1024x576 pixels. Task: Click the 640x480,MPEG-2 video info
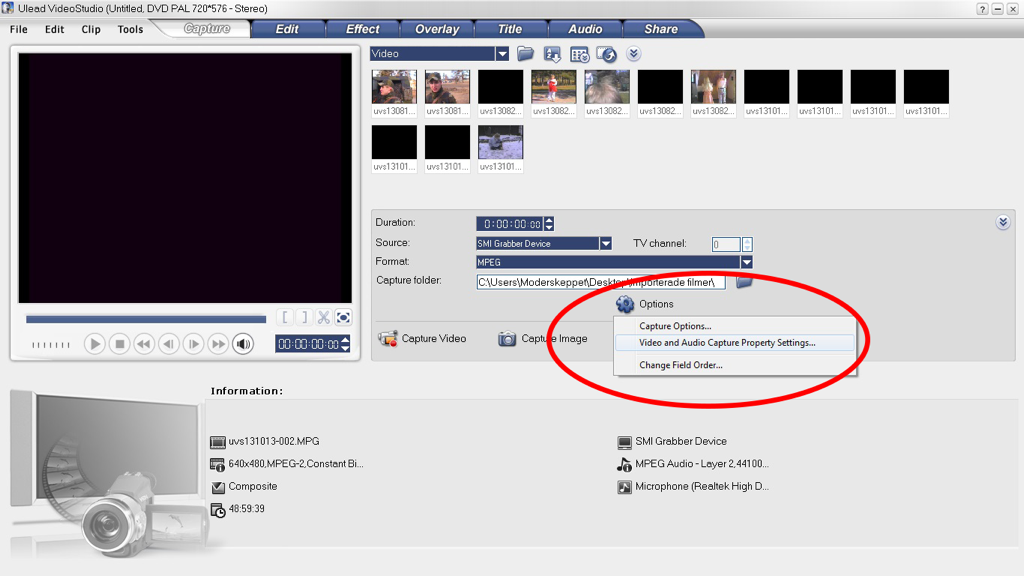click(x=296, y=464)
